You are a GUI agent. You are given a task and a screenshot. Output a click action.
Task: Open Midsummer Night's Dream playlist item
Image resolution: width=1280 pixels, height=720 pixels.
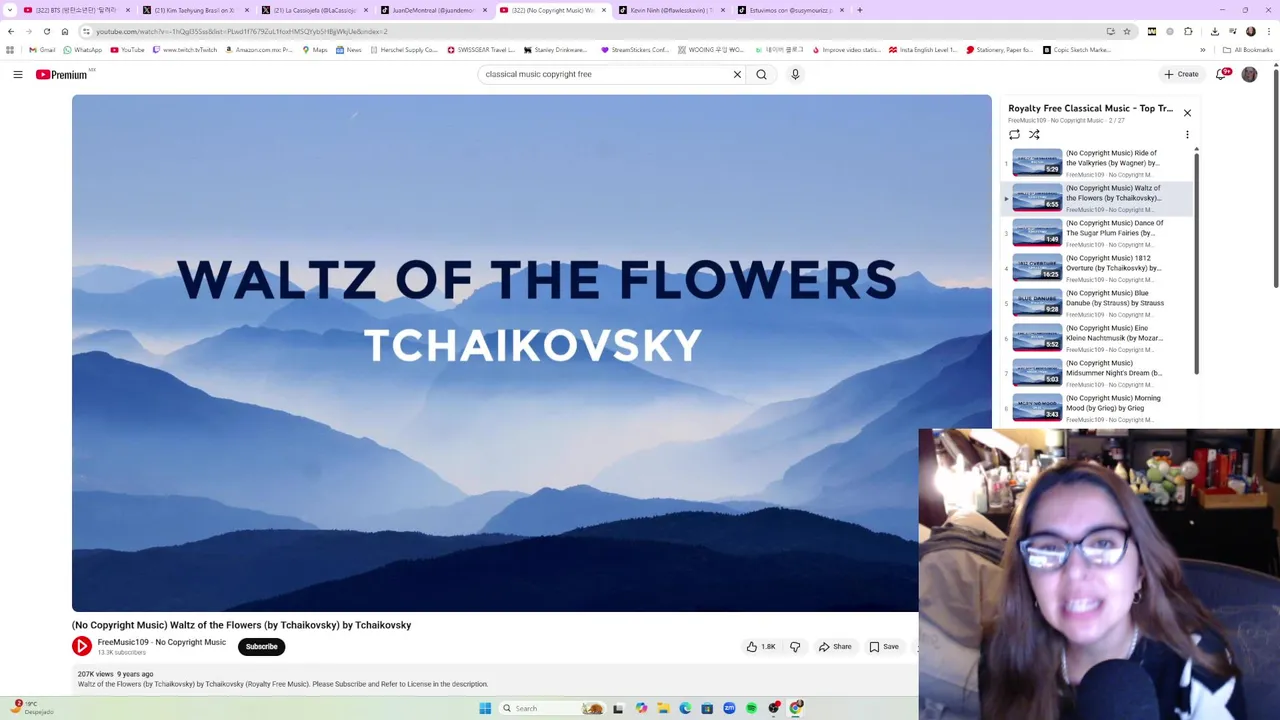click(x=1097, y=373)
